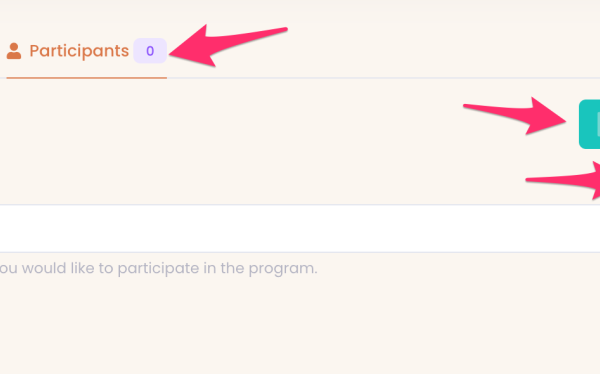Click the left end of the white field
Screen dimensions: 600x374
coord(8,229)
